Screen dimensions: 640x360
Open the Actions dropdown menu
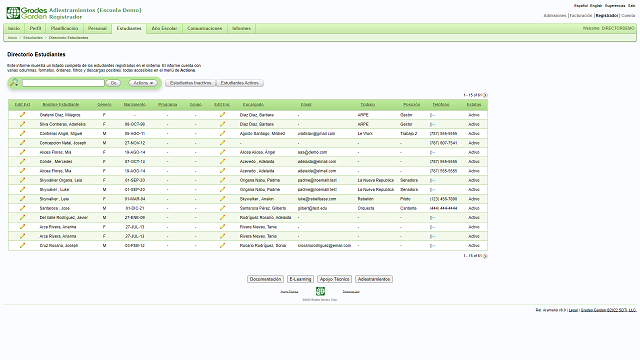143,83
